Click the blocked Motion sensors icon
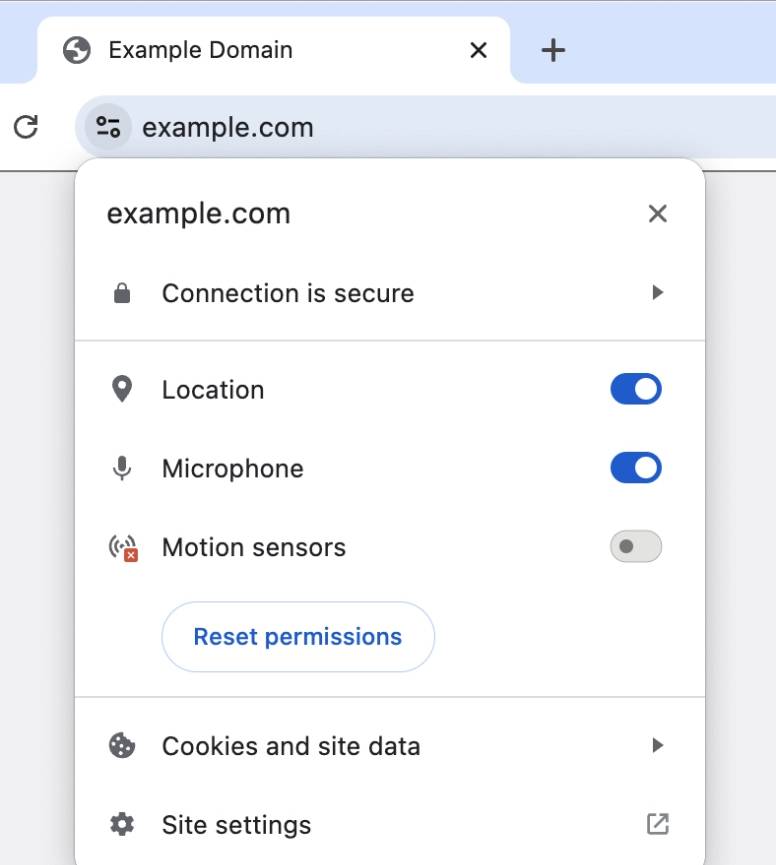The width and height of the screenshot is (776, 865). (x=123, y=548)
